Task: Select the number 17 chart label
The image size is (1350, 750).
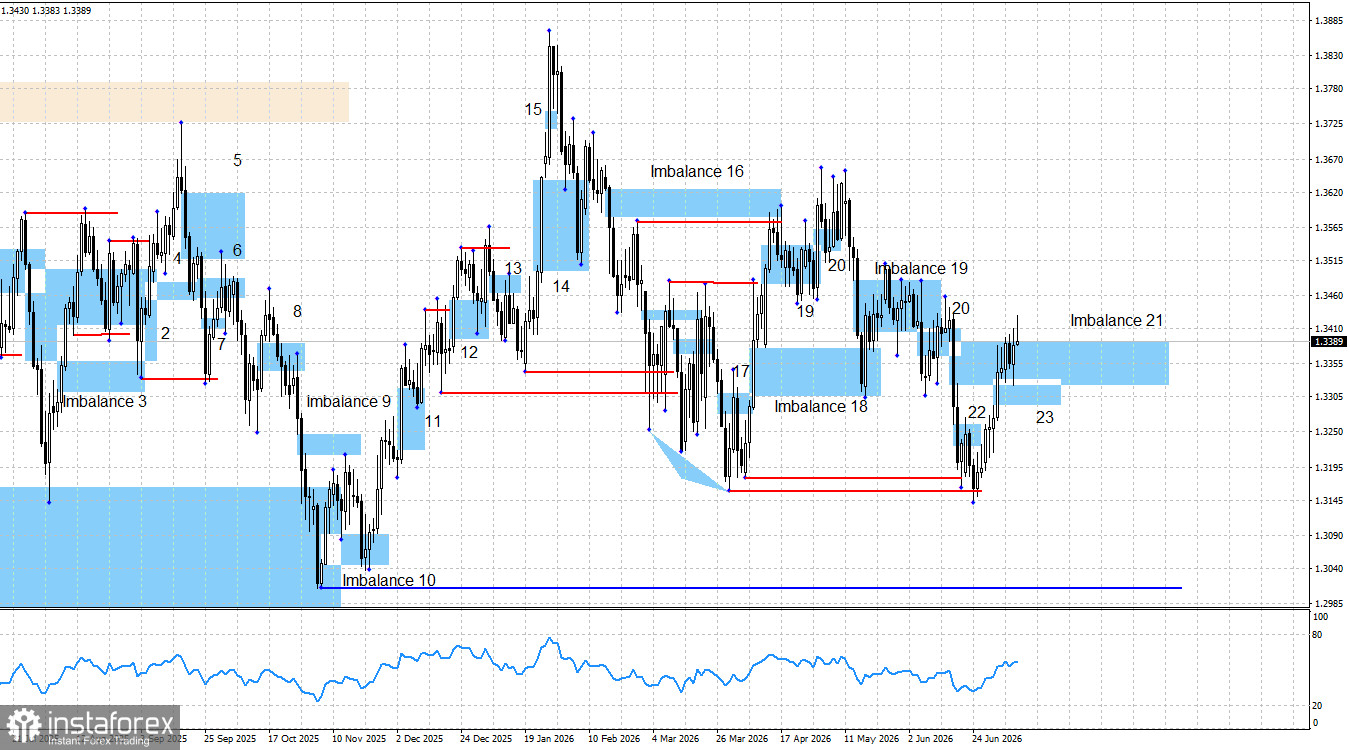Action: (x=740, y=372)
